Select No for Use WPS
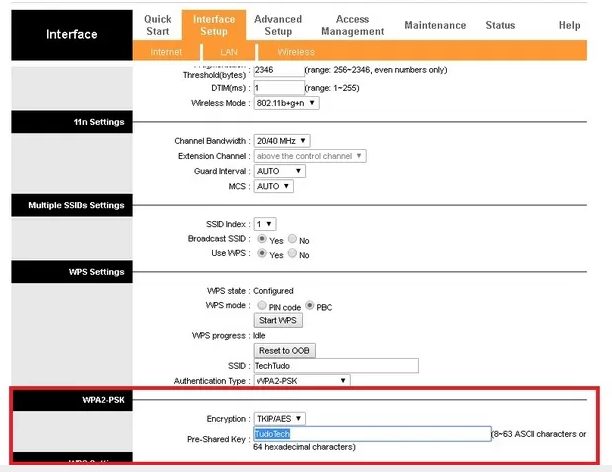This screenshot has width=612, height=472. pos(292,253)
